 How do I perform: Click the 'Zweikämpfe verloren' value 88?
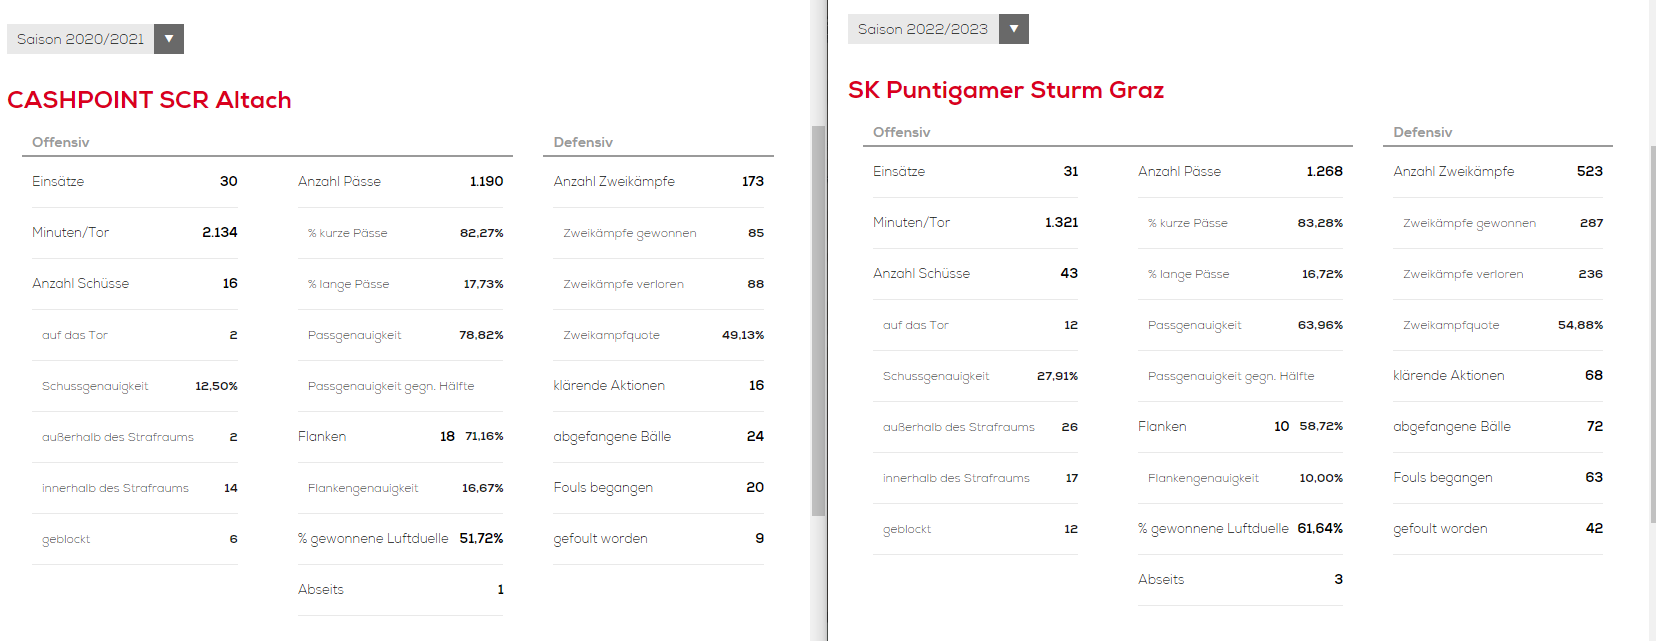(756, 284)
